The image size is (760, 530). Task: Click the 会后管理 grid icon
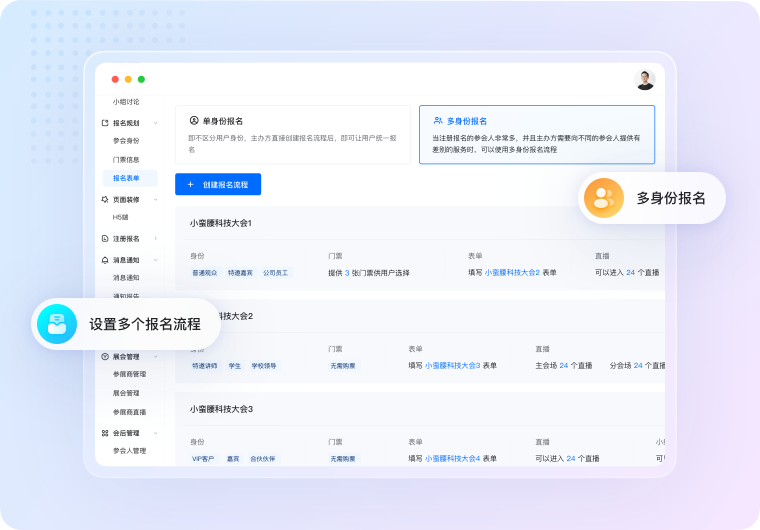click(104, 433)
